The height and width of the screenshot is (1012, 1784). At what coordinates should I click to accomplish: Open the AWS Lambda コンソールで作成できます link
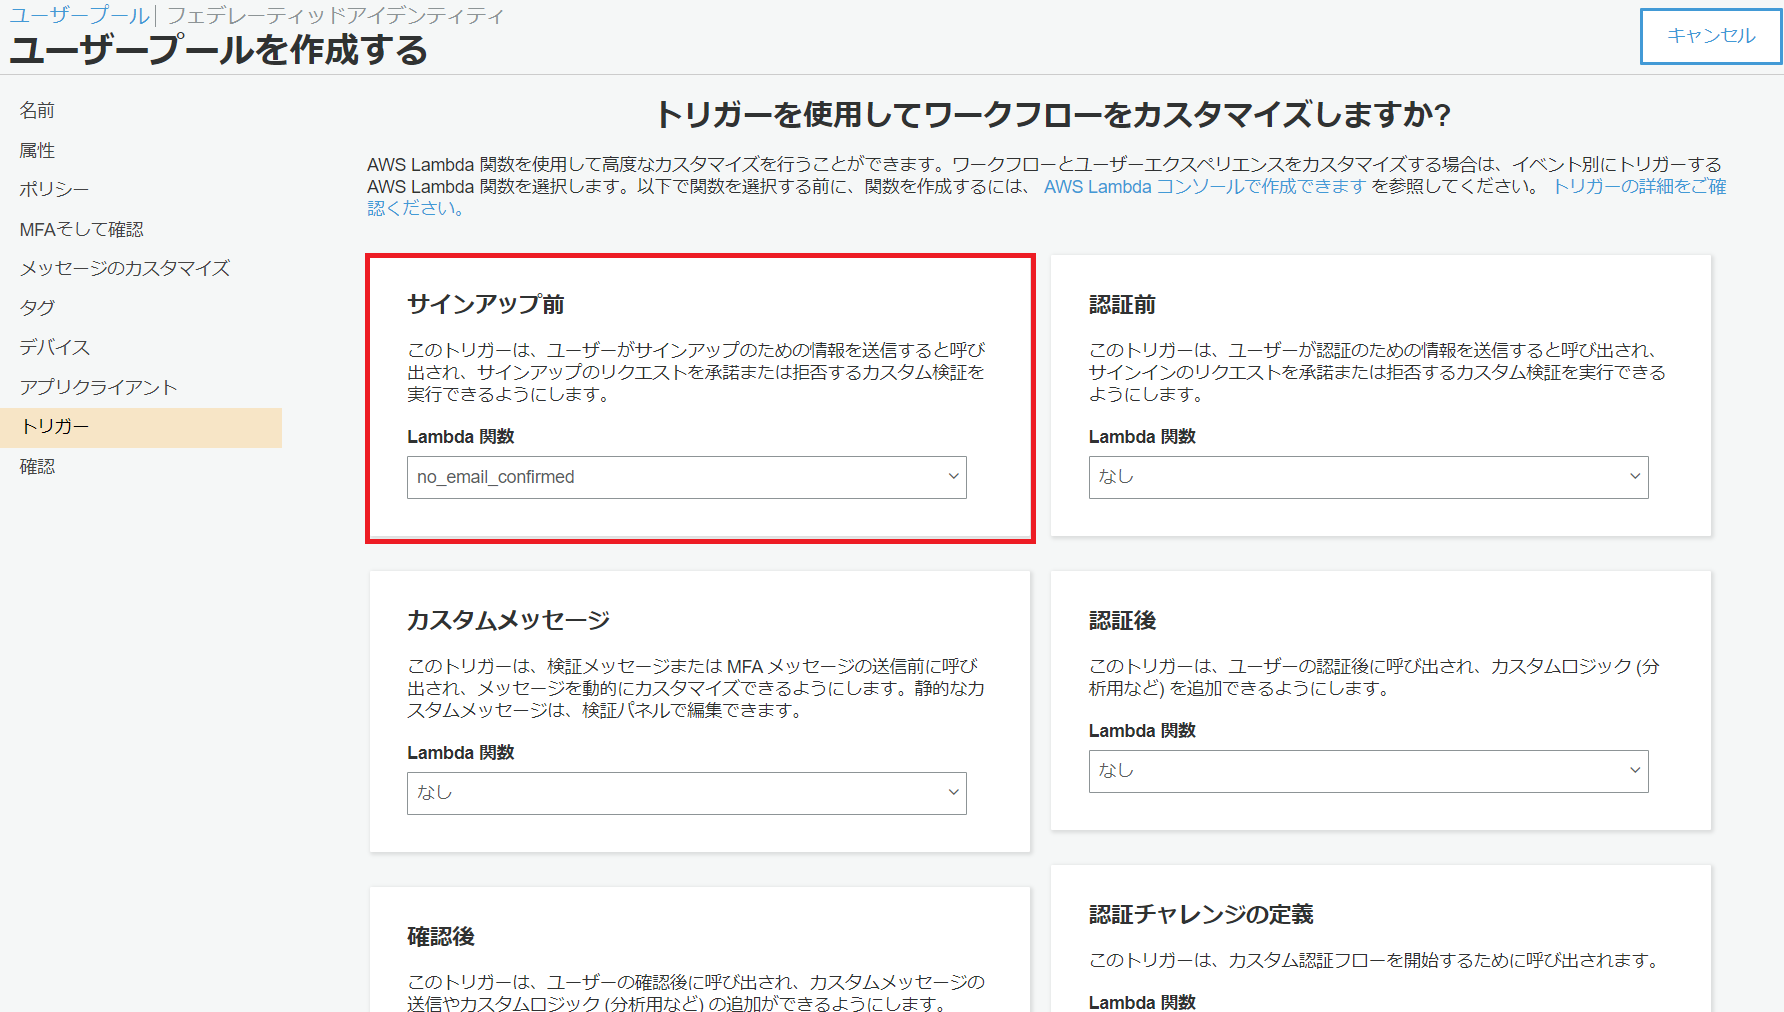coord(1204,187)
